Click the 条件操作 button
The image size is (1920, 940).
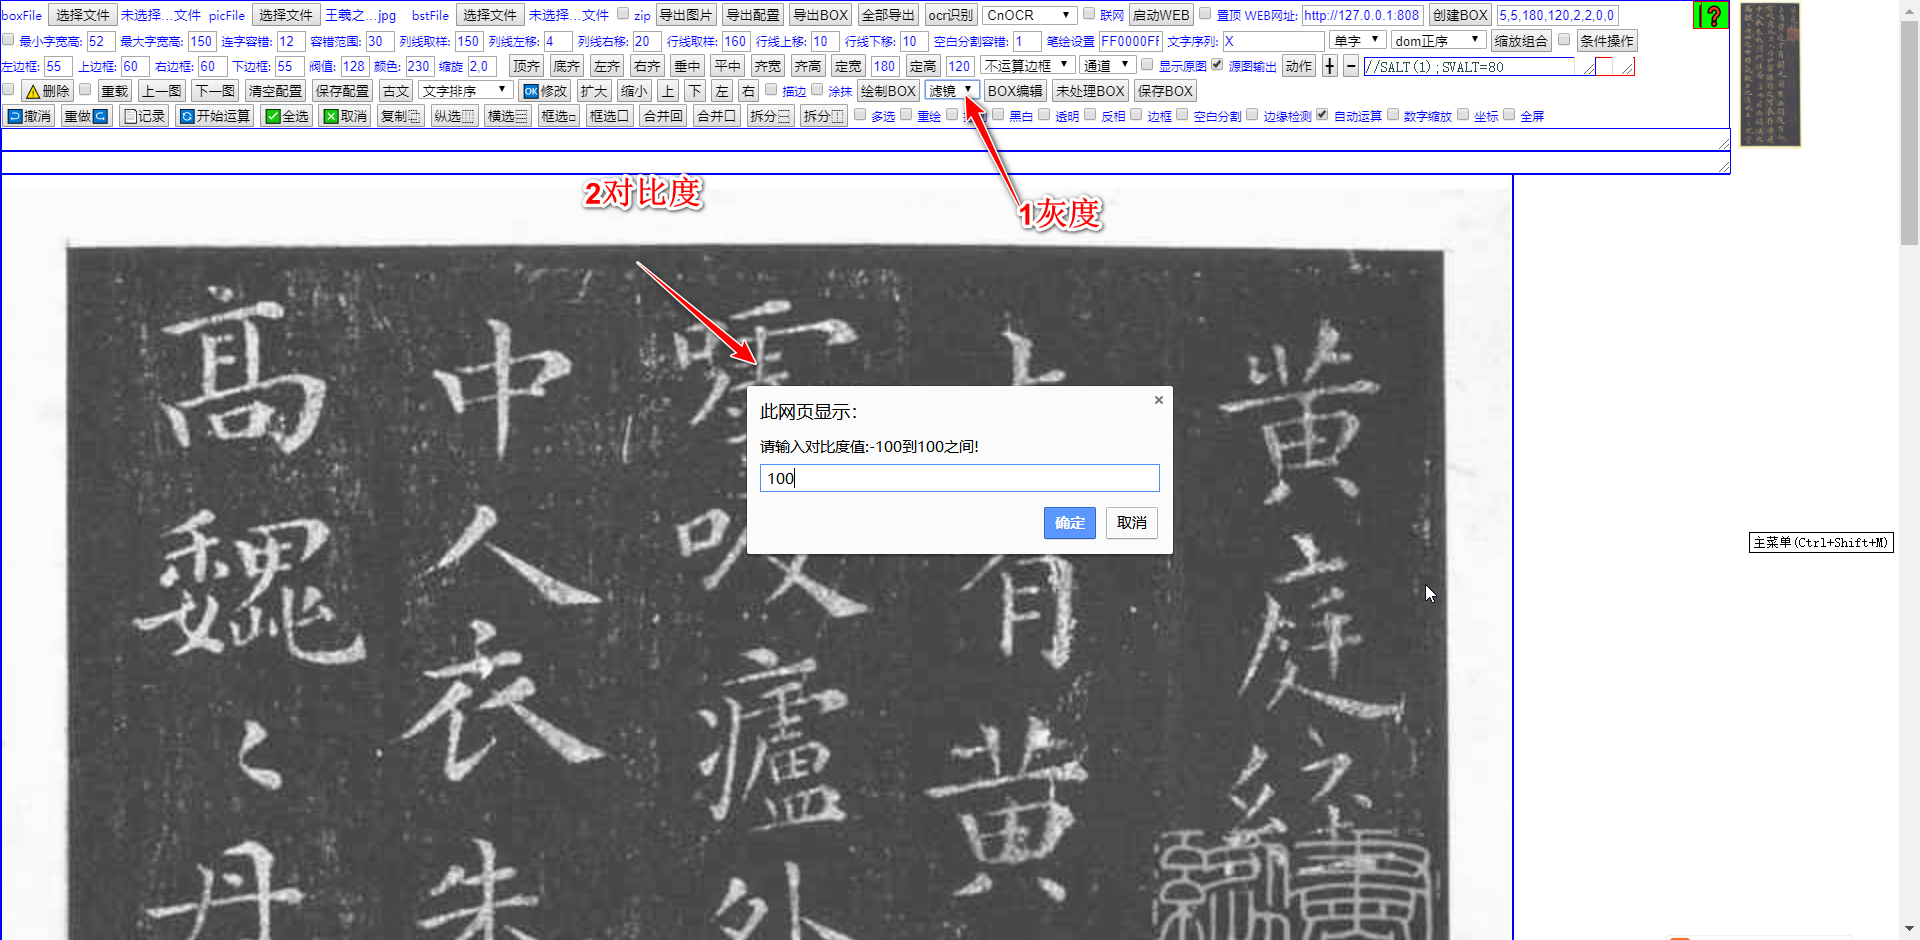(1607, 41)
